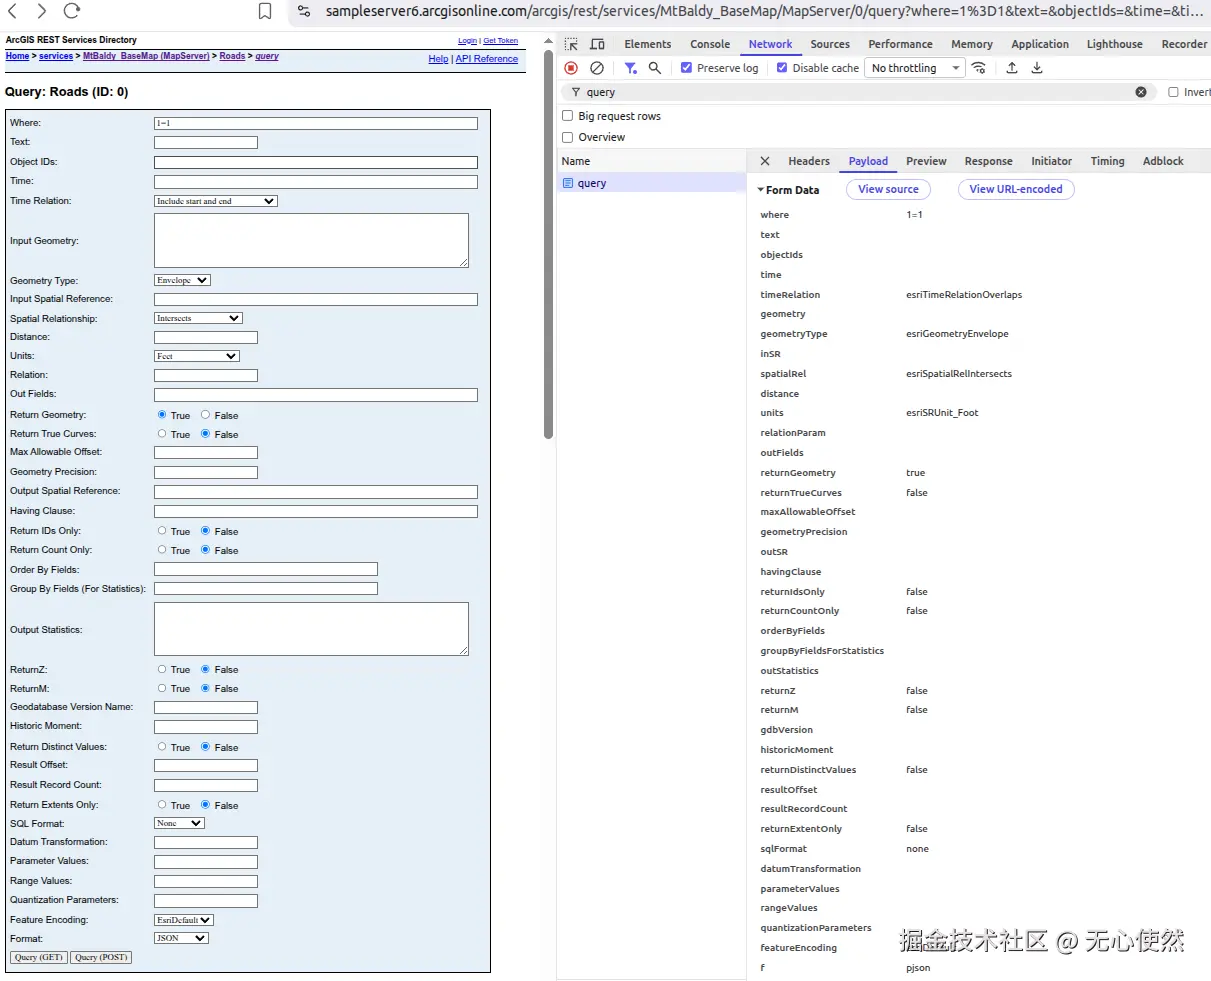
Task: Toggle the network filter funnel icon
Action: 631,68
